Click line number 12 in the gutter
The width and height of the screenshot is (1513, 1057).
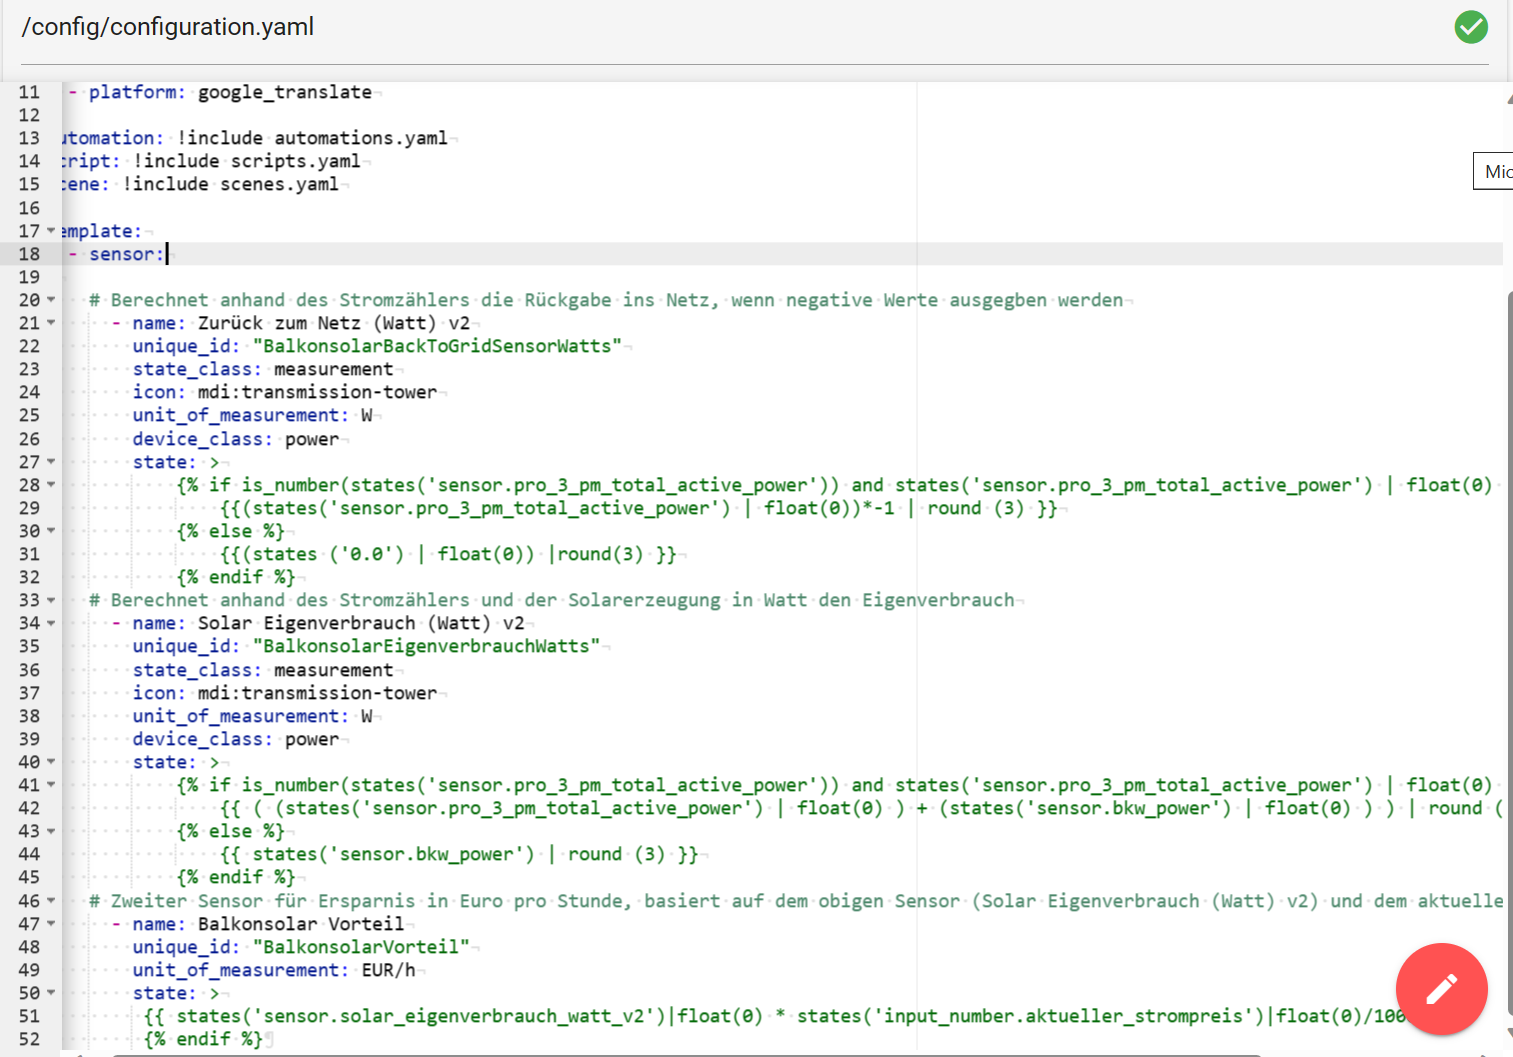click(29, 115)
